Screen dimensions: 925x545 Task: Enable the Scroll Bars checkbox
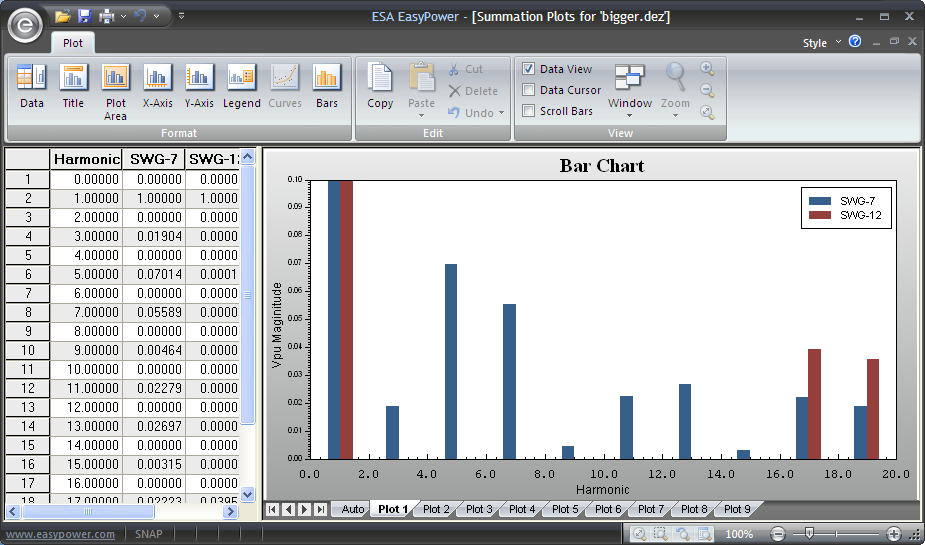click(x=529, y=110)
